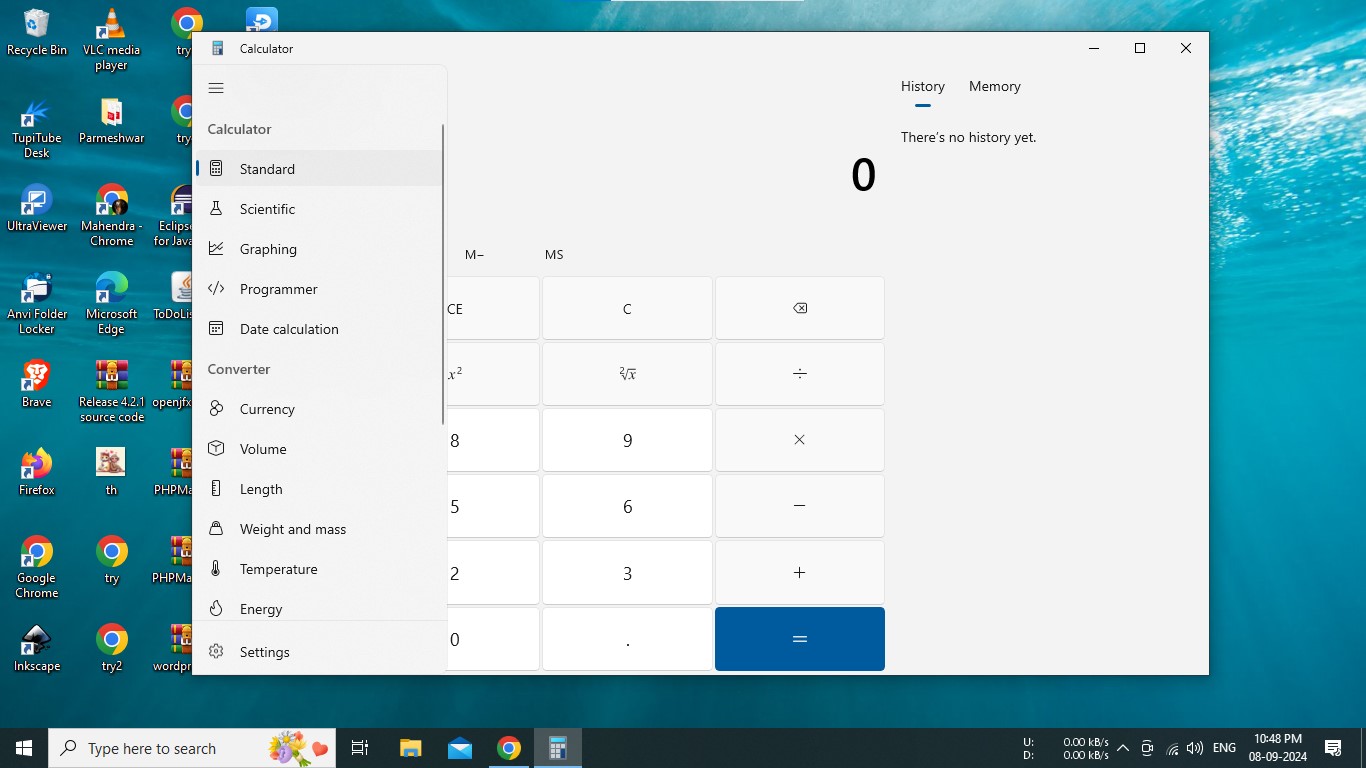The image size is (1366, 768).
Task: Select Brave browser desktop icon
Action: pyautogui.click(x=37, y=384)
